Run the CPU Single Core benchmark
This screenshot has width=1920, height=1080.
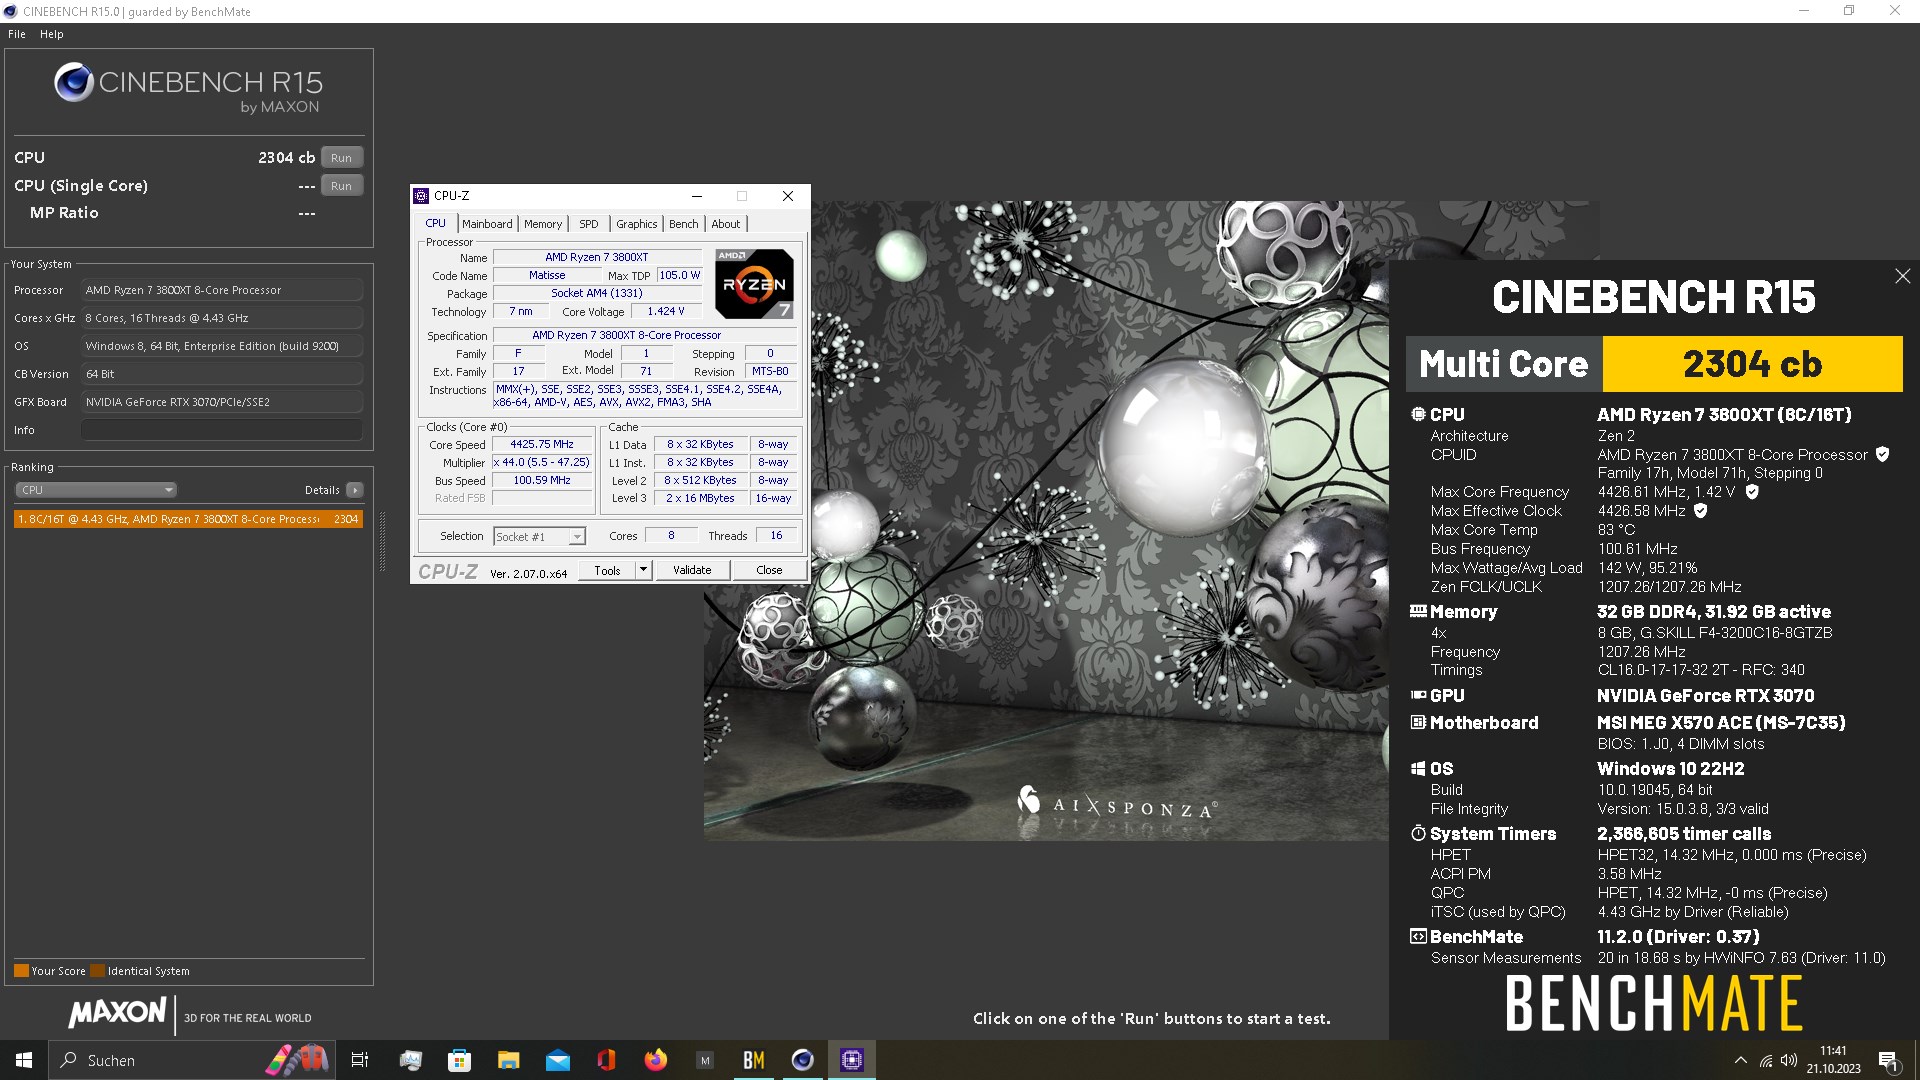pyautogui.click(x=341, y=186)
